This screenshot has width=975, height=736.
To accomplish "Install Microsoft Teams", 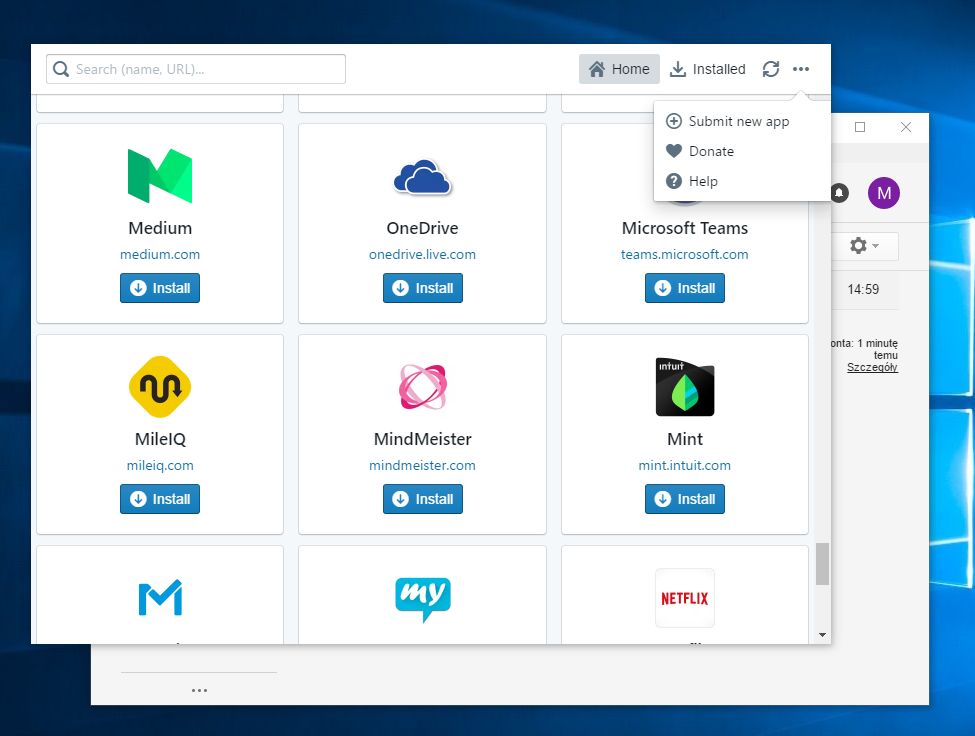I will coord(685,288).
